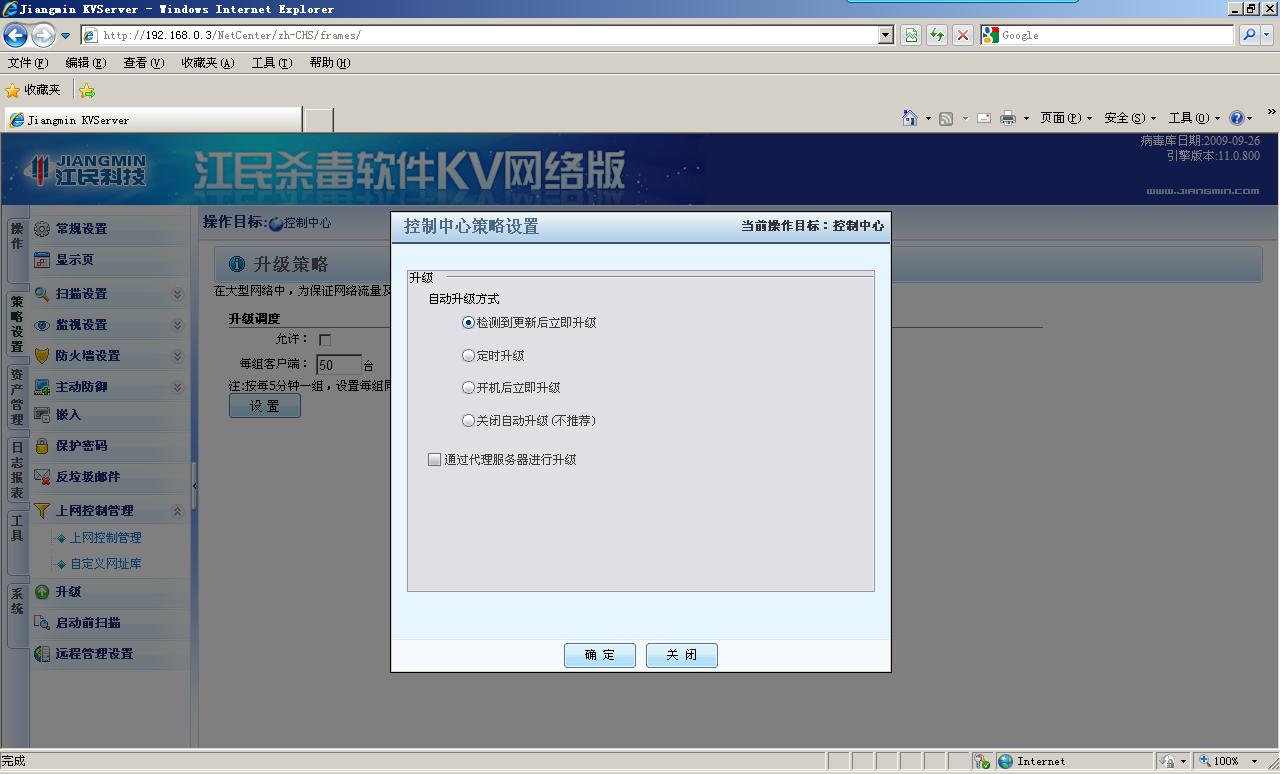This screenshot has height=774, width=1280.
Task: Expand the 防火墙设置 section chevron
Action: click(177, 356)
